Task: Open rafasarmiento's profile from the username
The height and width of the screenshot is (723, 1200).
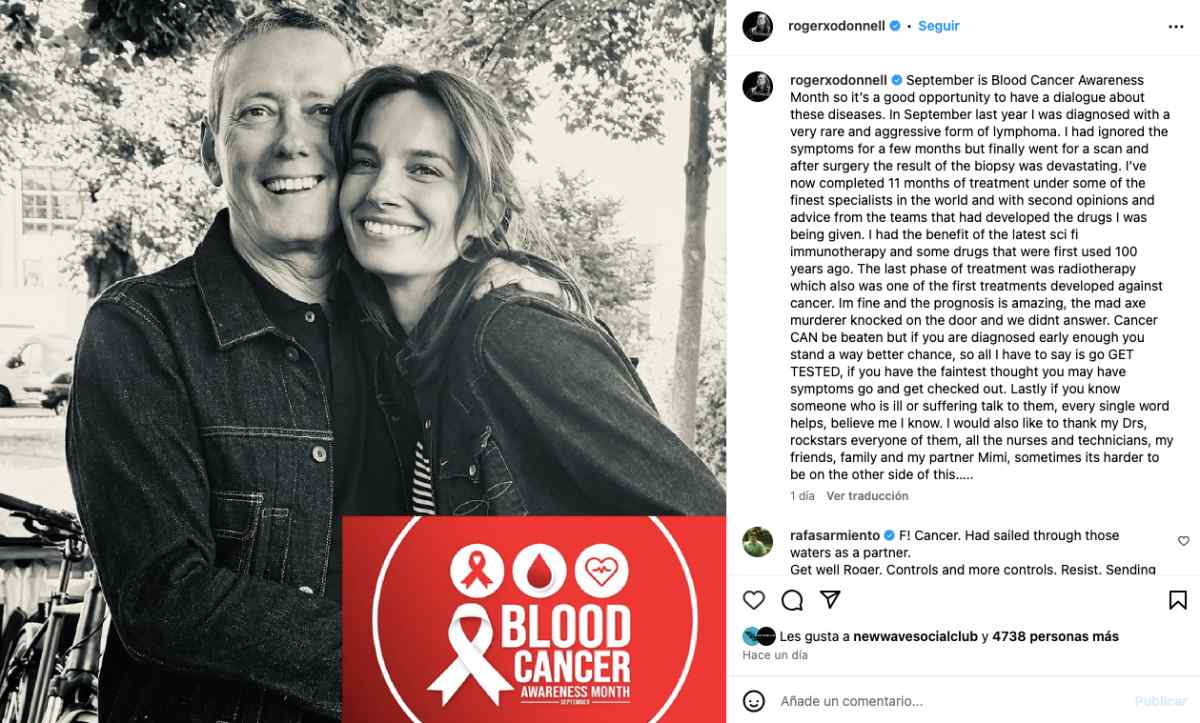Action: click(x=835, y=536)
